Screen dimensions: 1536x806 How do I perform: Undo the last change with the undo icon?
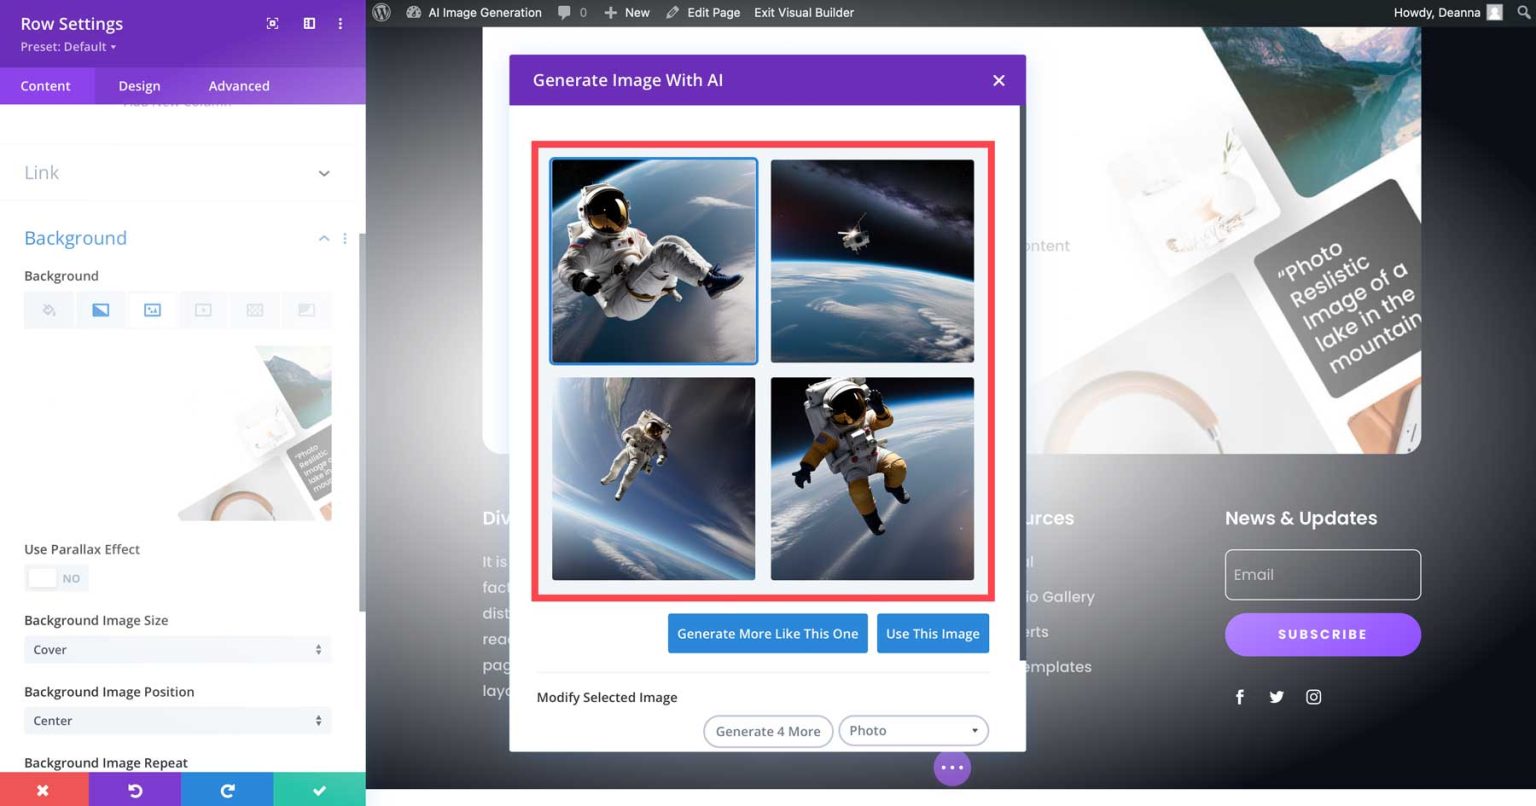click(134, 790)
